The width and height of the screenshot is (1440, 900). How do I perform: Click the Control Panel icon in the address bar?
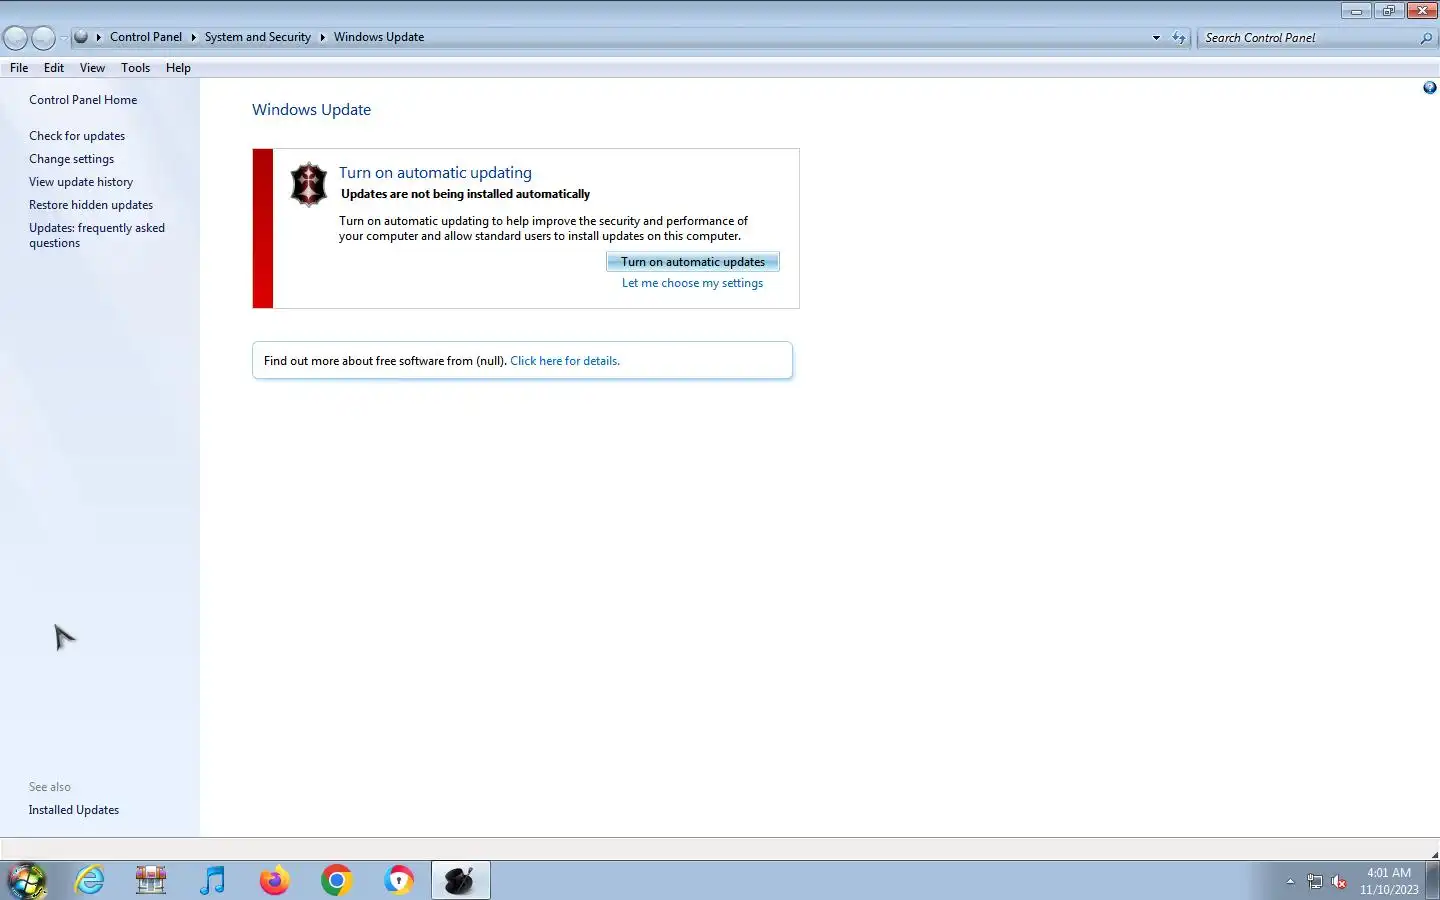pos(81,37)
